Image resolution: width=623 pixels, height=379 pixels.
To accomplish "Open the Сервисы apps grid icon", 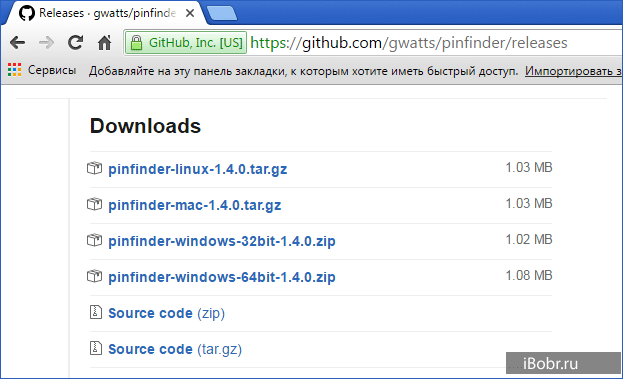I will point(15,70).
